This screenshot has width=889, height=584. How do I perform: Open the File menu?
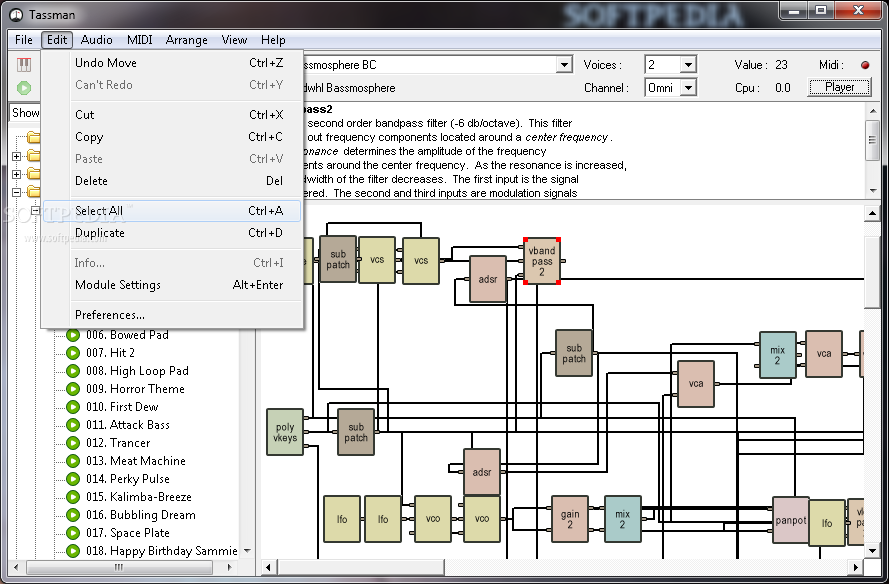tap(24, 40)
